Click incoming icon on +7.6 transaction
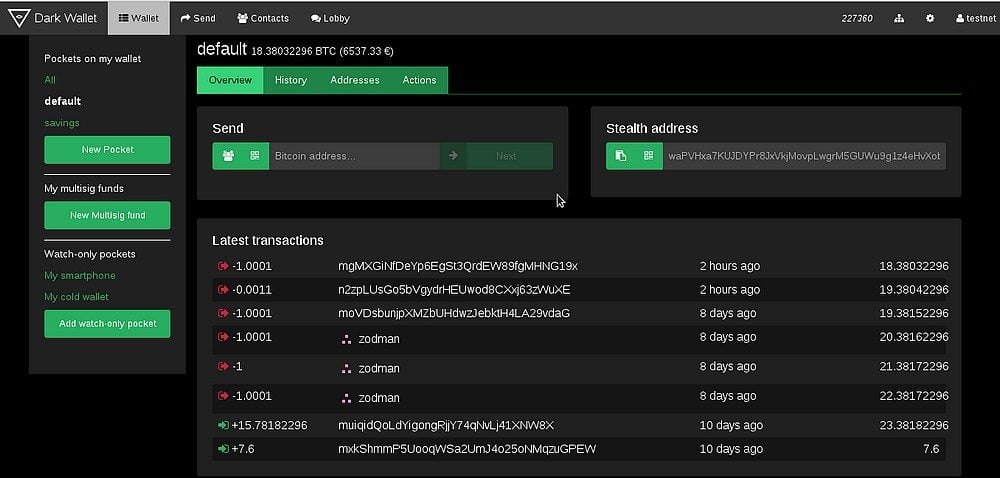Image resolution: width=1000 pixels, height=478 pixels. coord(222,449)
